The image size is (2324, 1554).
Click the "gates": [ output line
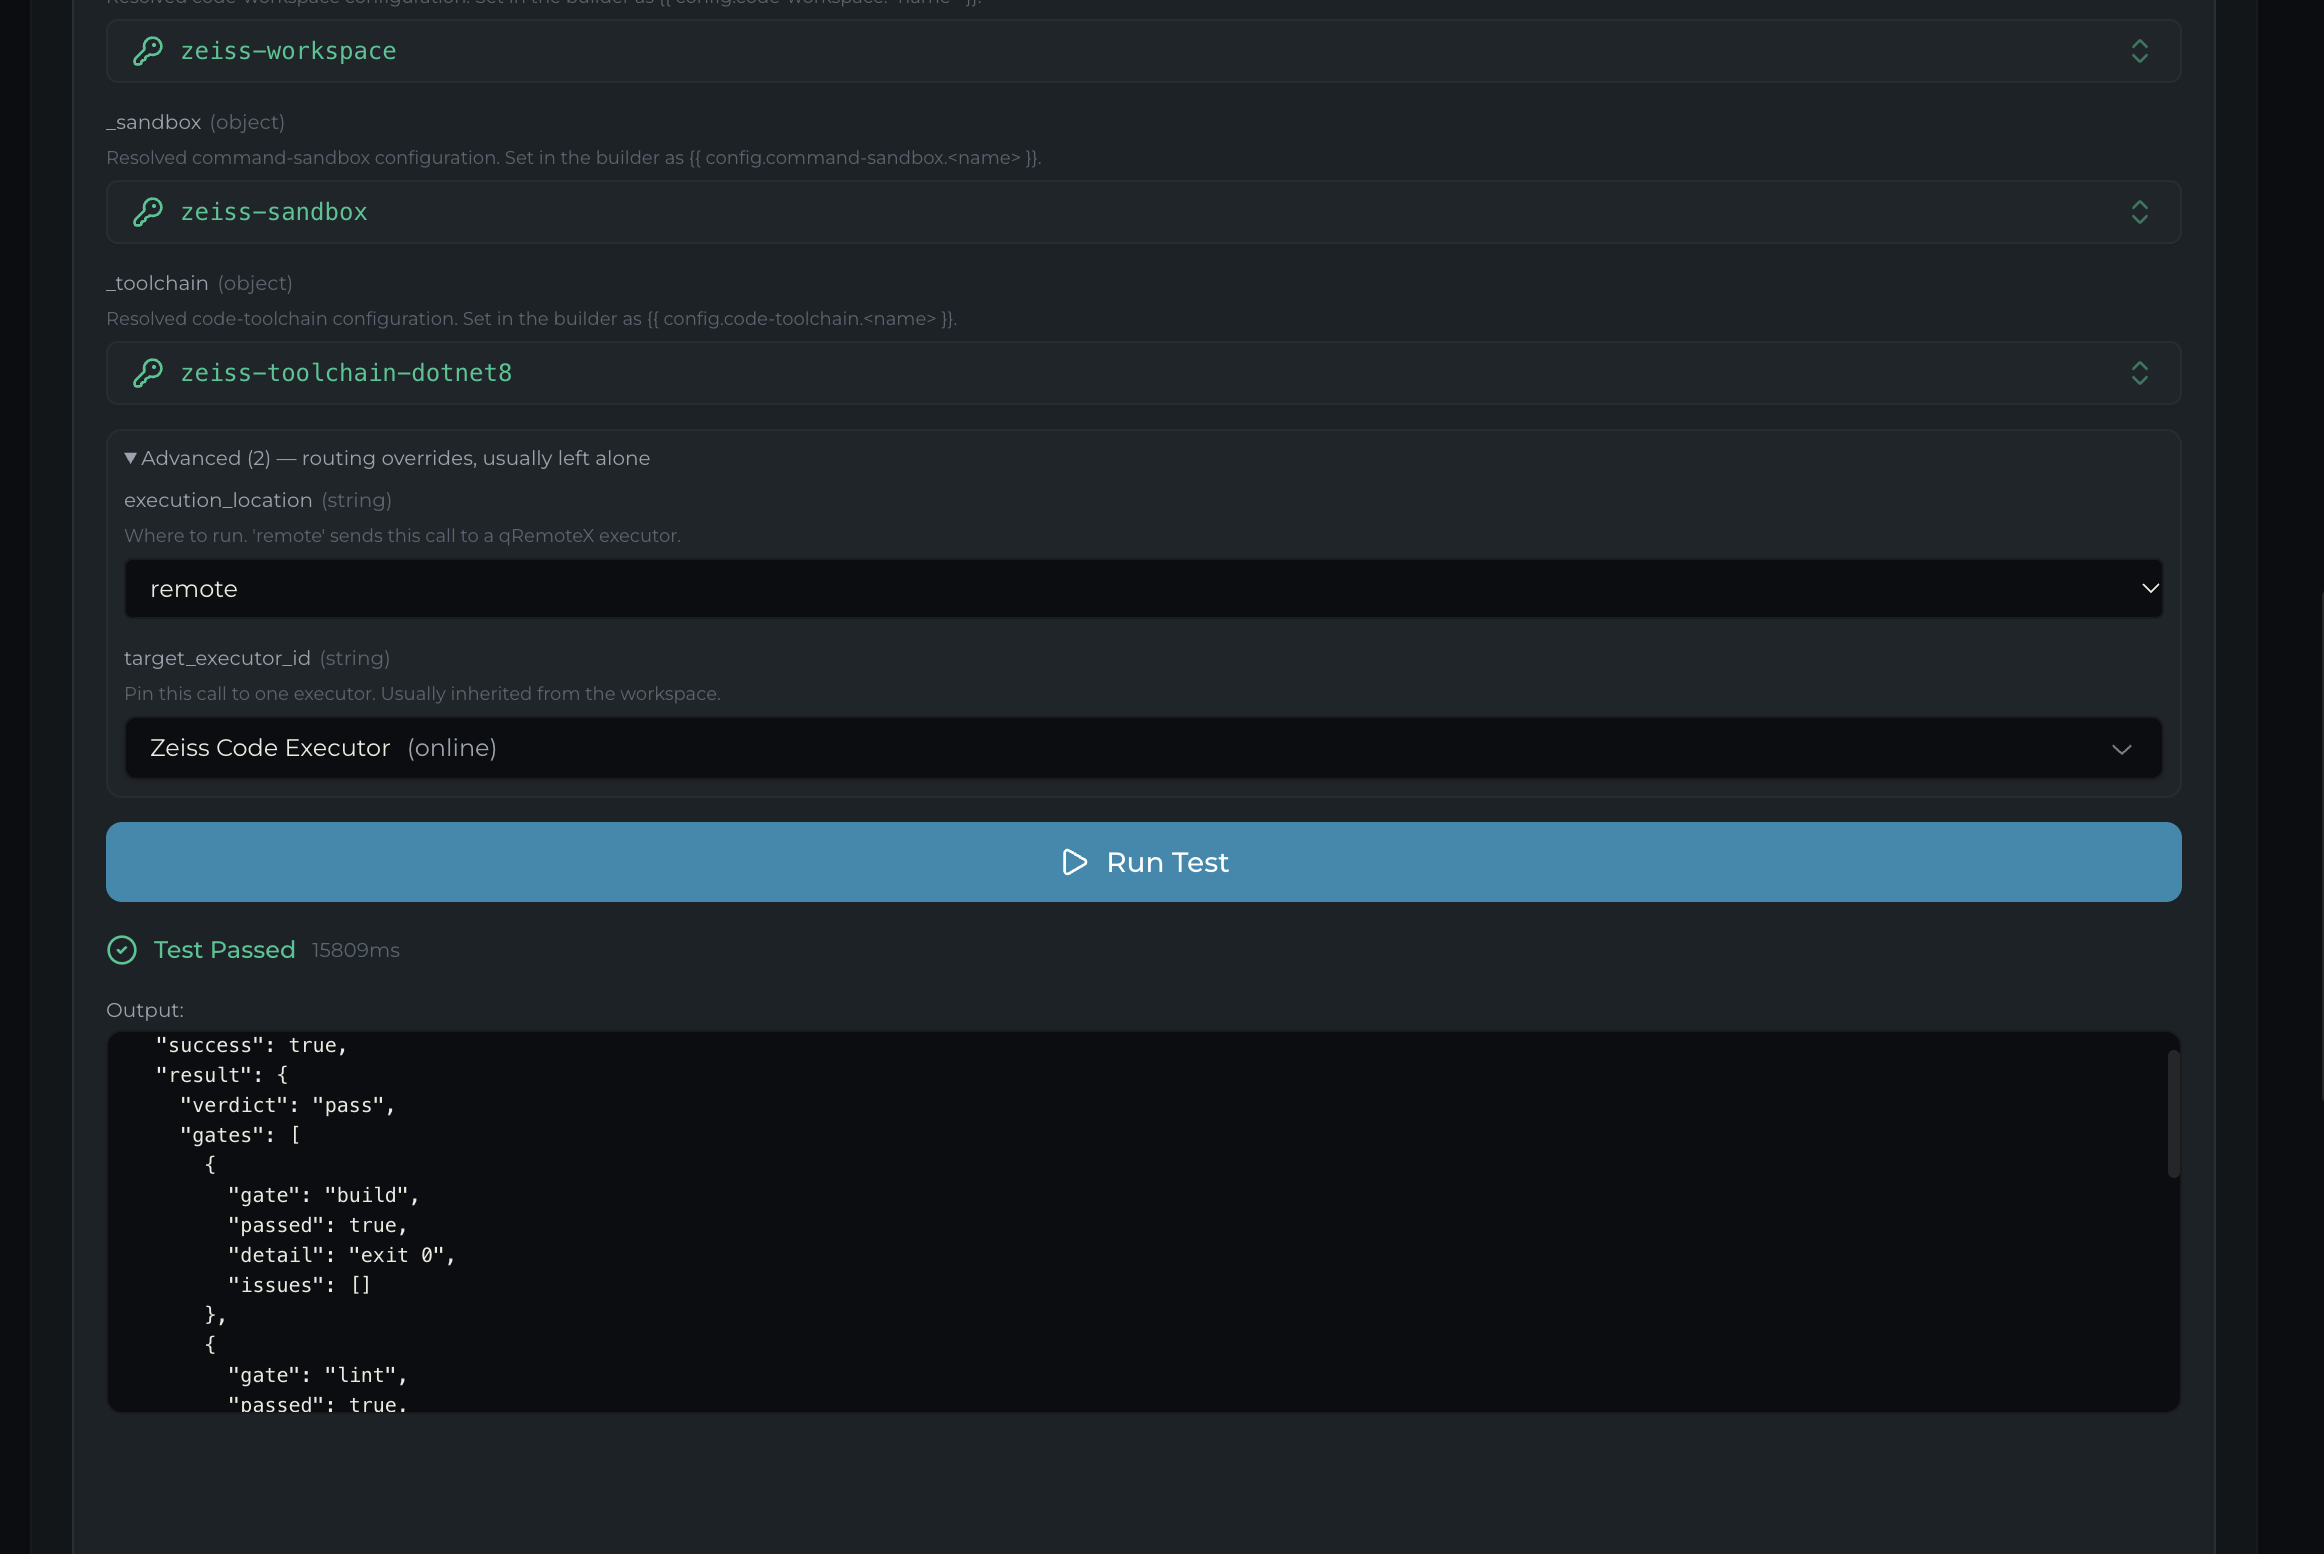240,1135
